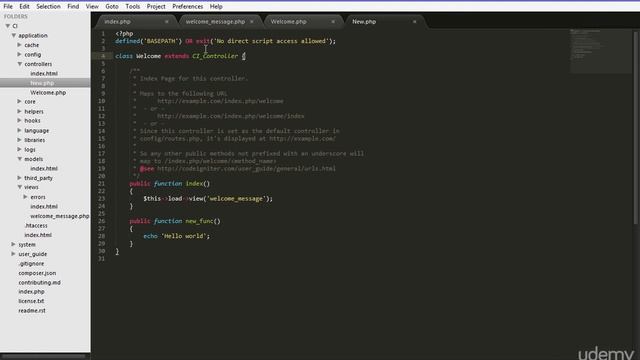The image size is (640, 360).
Task: Expand the helpers folder arrow
Action: click(19, 111)
